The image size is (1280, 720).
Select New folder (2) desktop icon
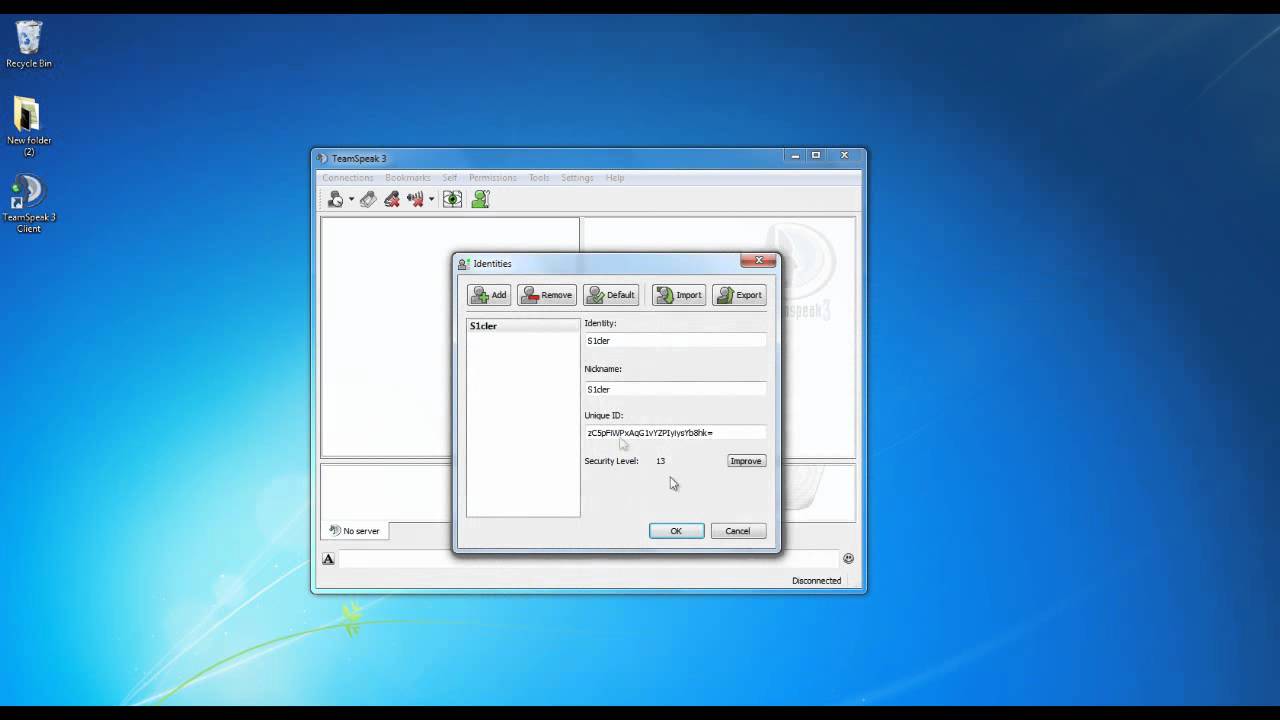tap(29, 126)
